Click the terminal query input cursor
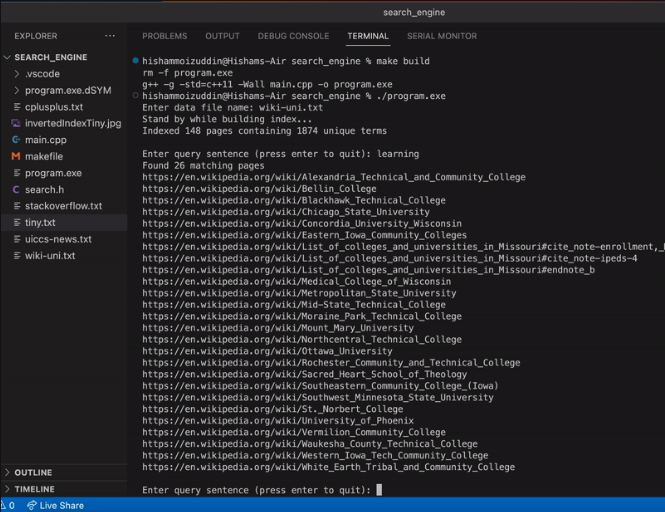Screen dimensions: 665x512 (379, 490)
